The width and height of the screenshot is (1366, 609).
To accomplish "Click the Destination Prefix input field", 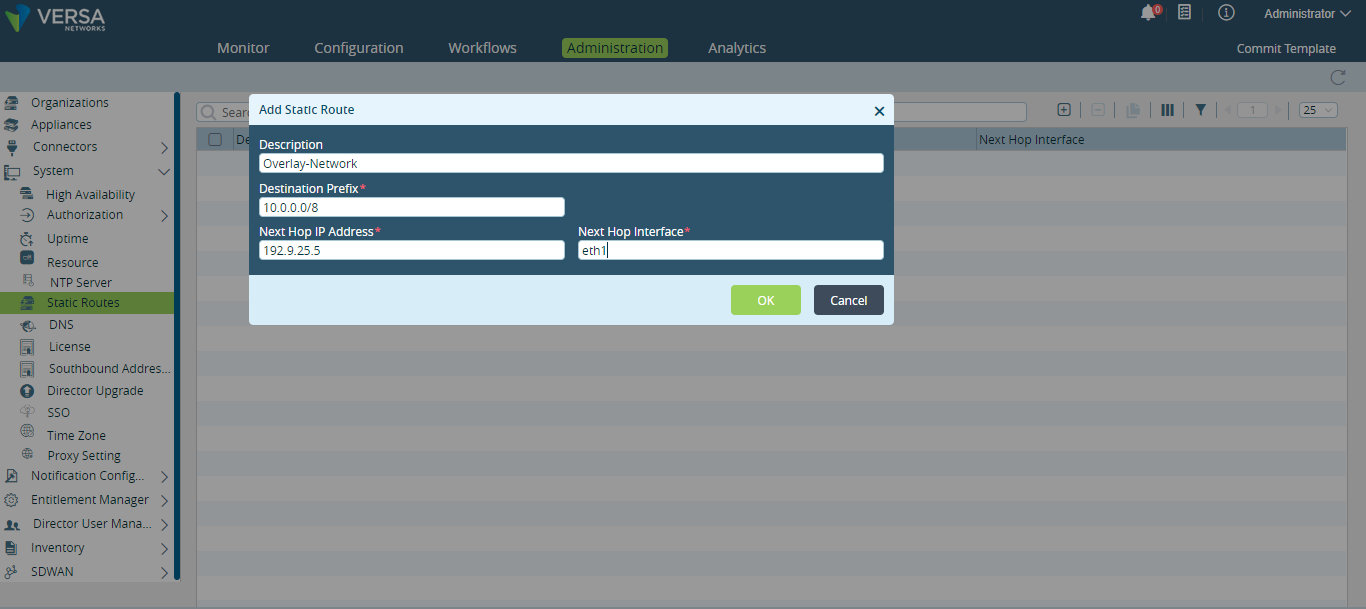I will 411,207.
